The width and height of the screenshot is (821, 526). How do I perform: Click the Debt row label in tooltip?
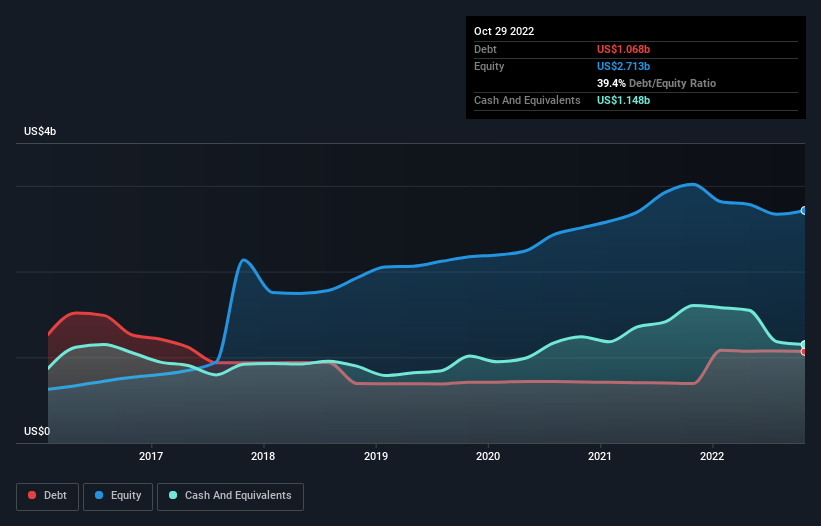coord(485,49)
